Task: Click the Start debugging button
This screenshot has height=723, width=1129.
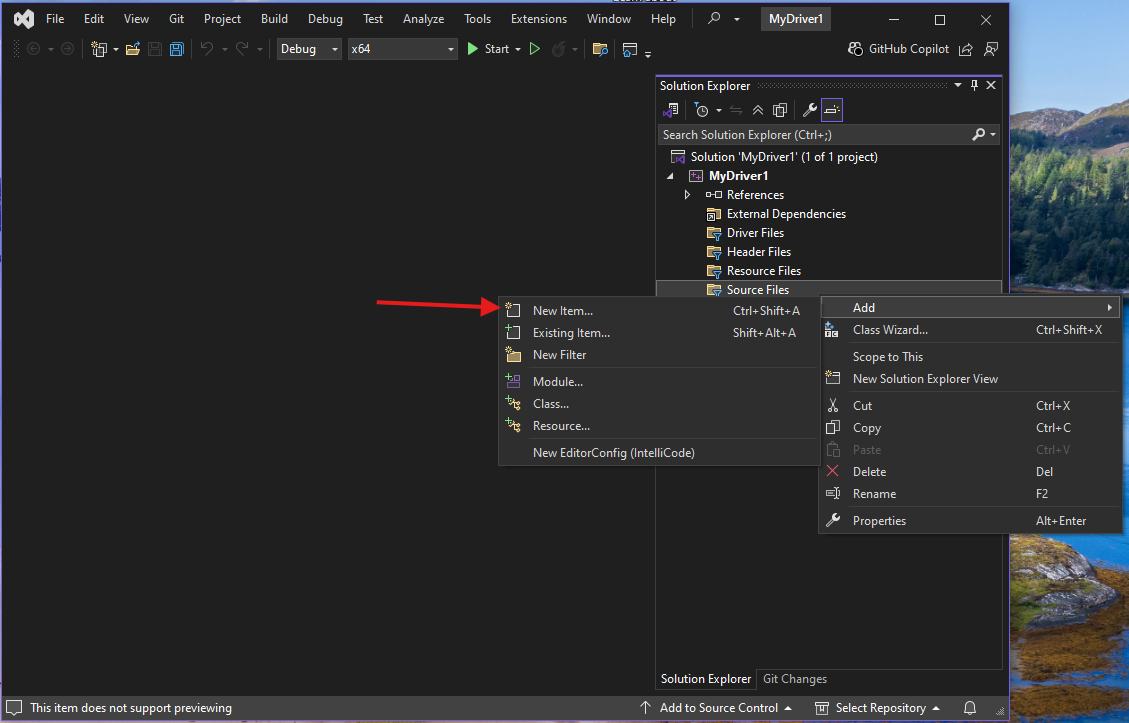Action: coord(487,49)
